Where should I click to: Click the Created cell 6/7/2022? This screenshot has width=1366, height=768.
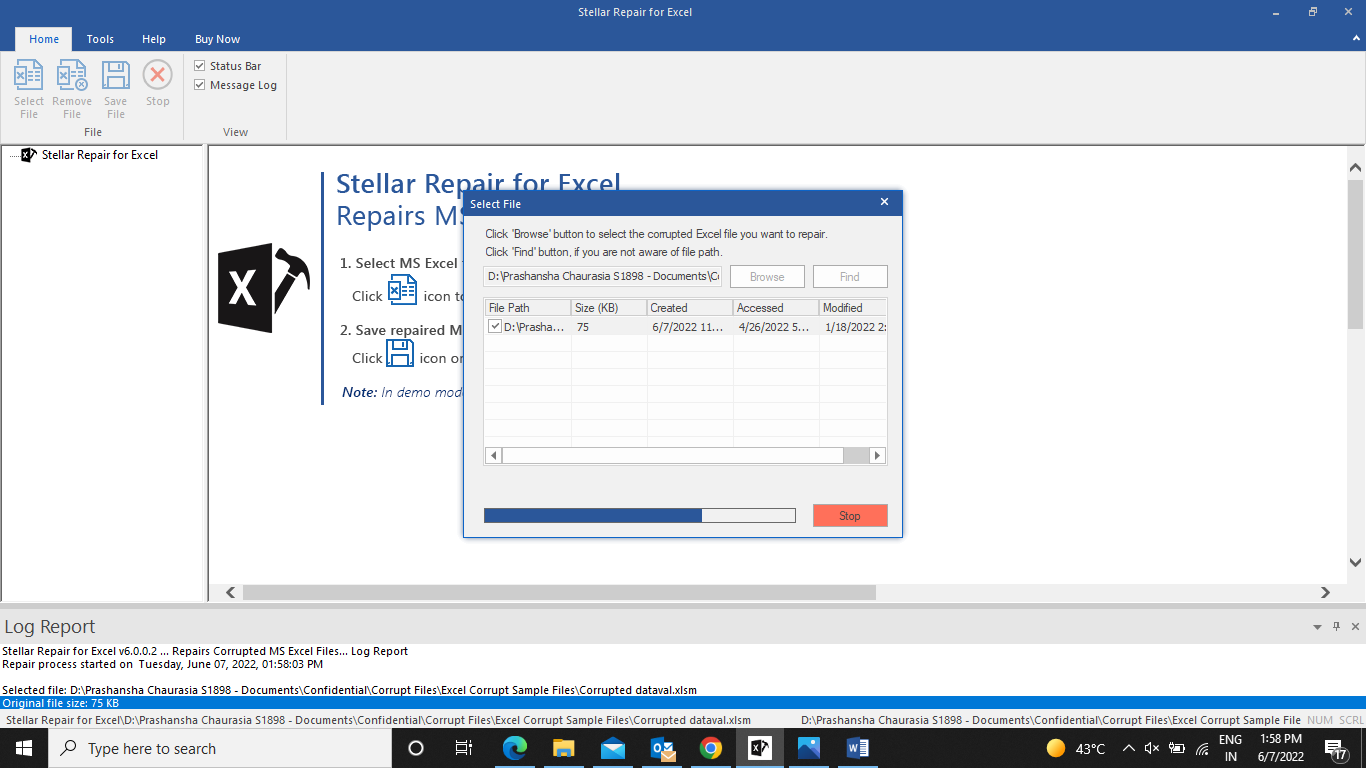point(688,327)
